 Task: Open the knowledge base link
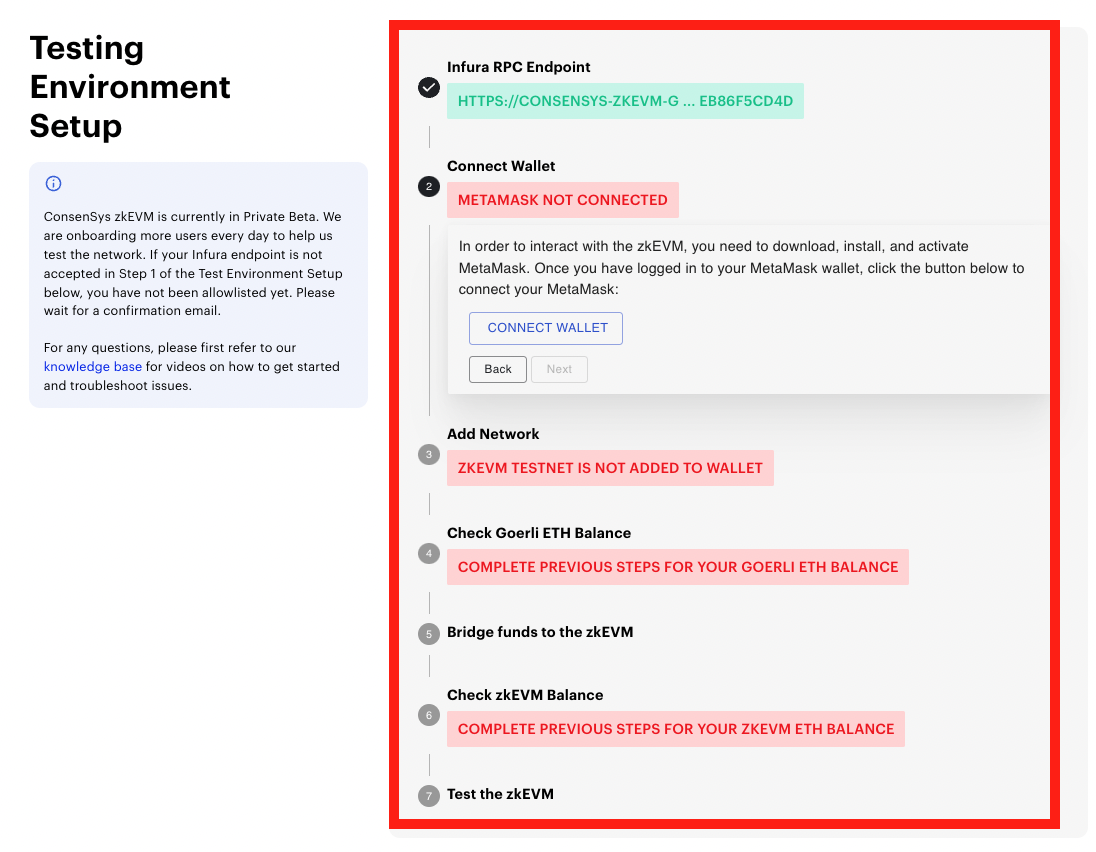pyautogui.click(x=92, y=367)
